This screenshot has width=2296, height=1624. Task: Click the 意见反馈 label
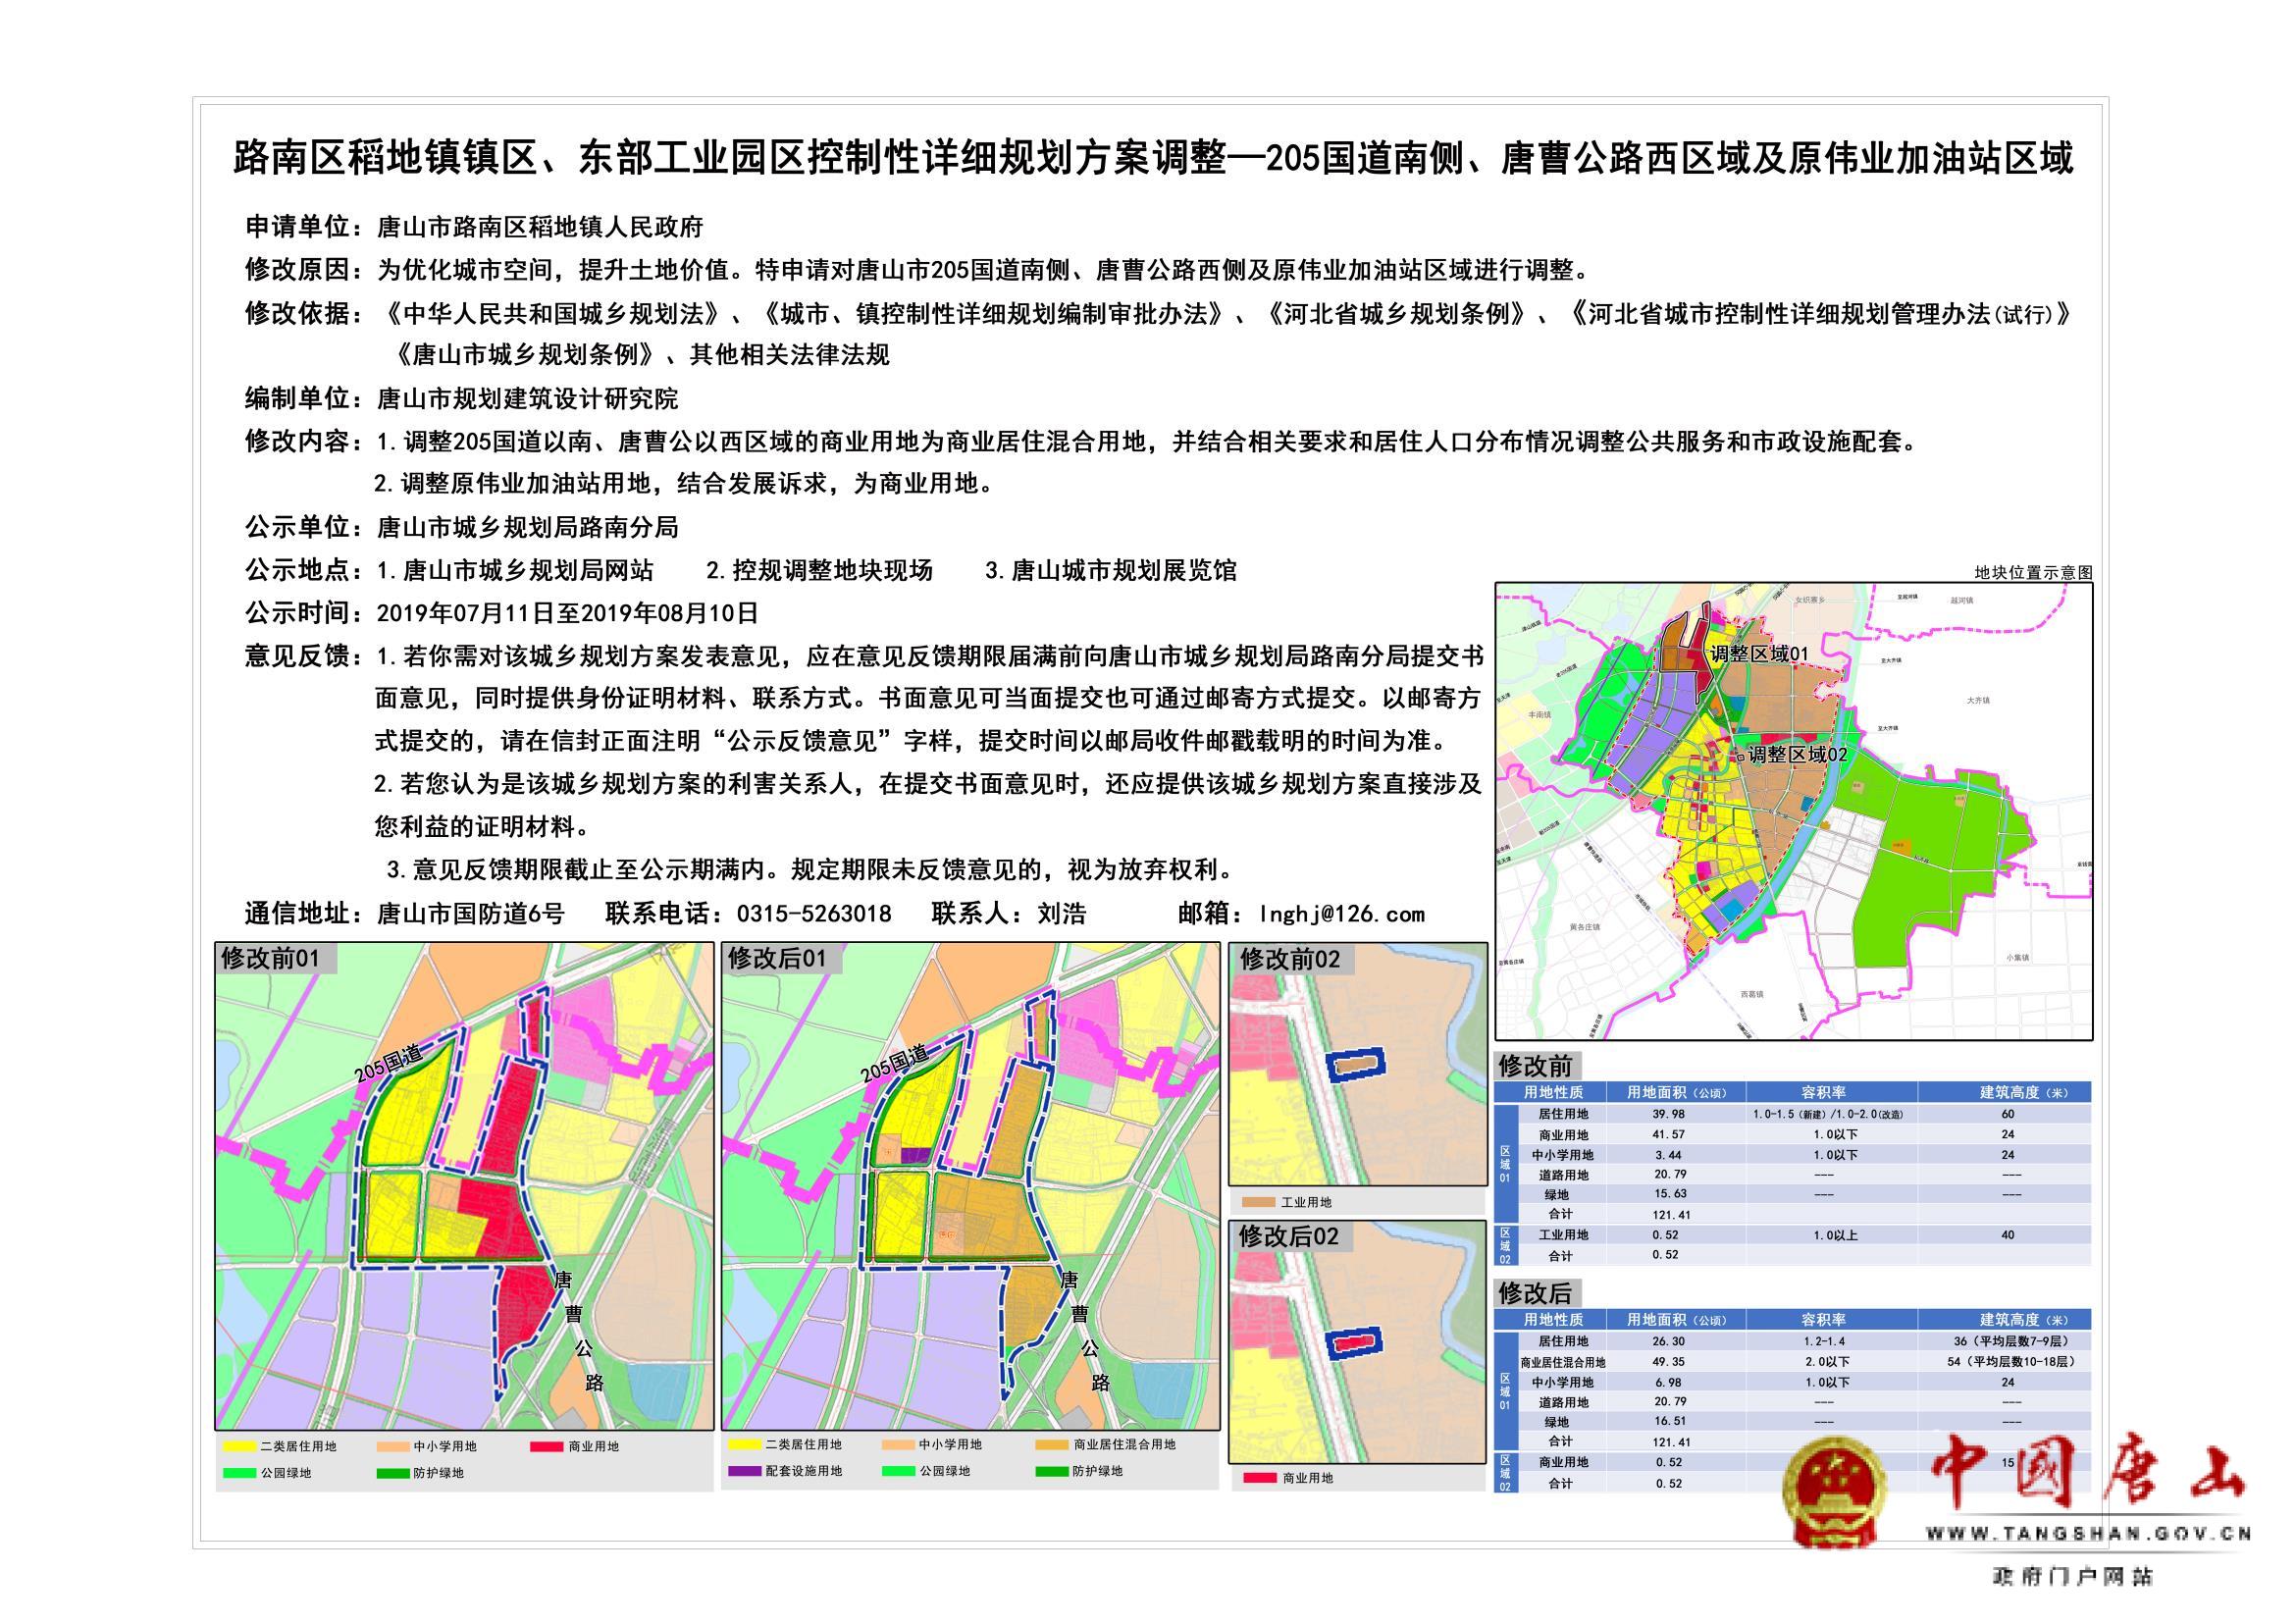pyautogui.click(x=304, y=656)
